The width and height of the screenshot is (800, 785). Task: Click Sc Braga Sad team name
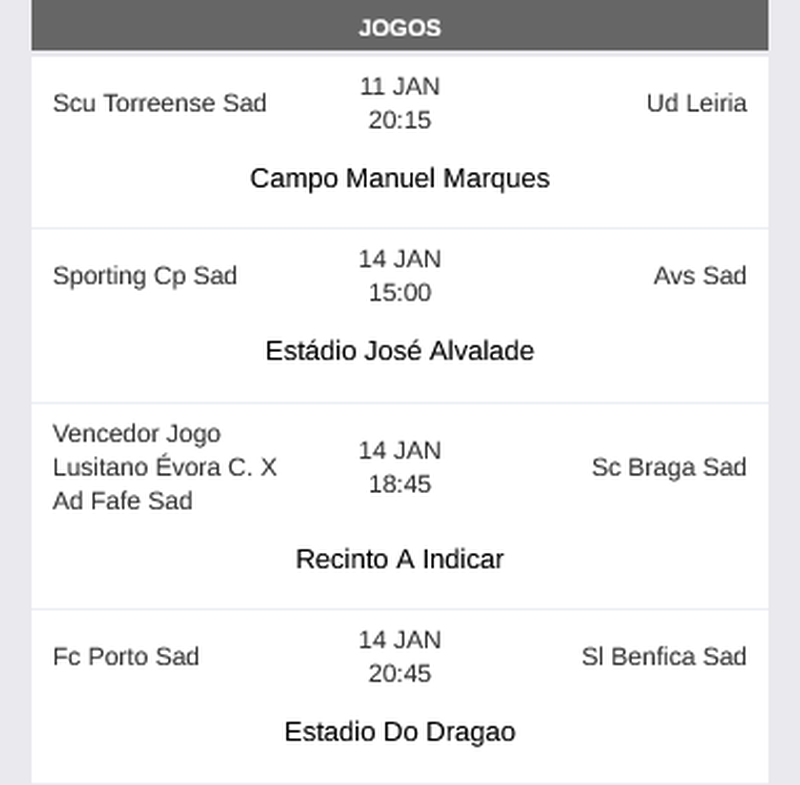tap(669, 467)
